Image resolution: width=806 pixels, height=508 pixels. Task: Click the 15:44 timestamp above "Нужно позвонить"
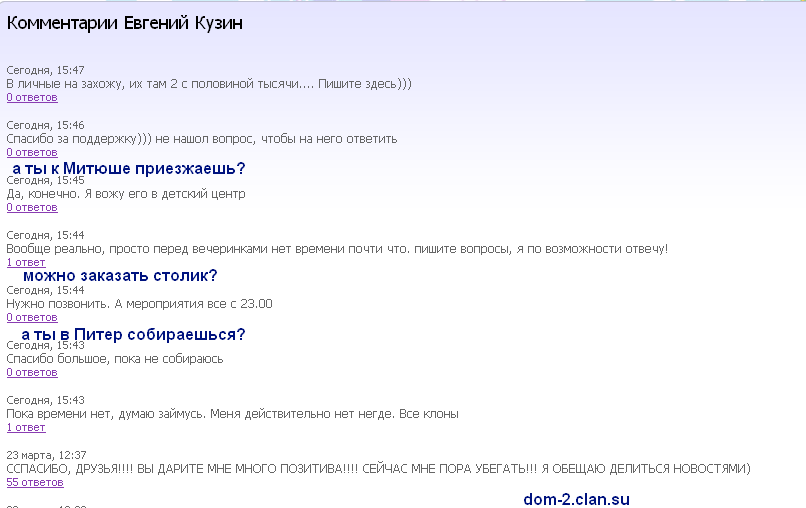pyautogui.click(x=45, y=290)
